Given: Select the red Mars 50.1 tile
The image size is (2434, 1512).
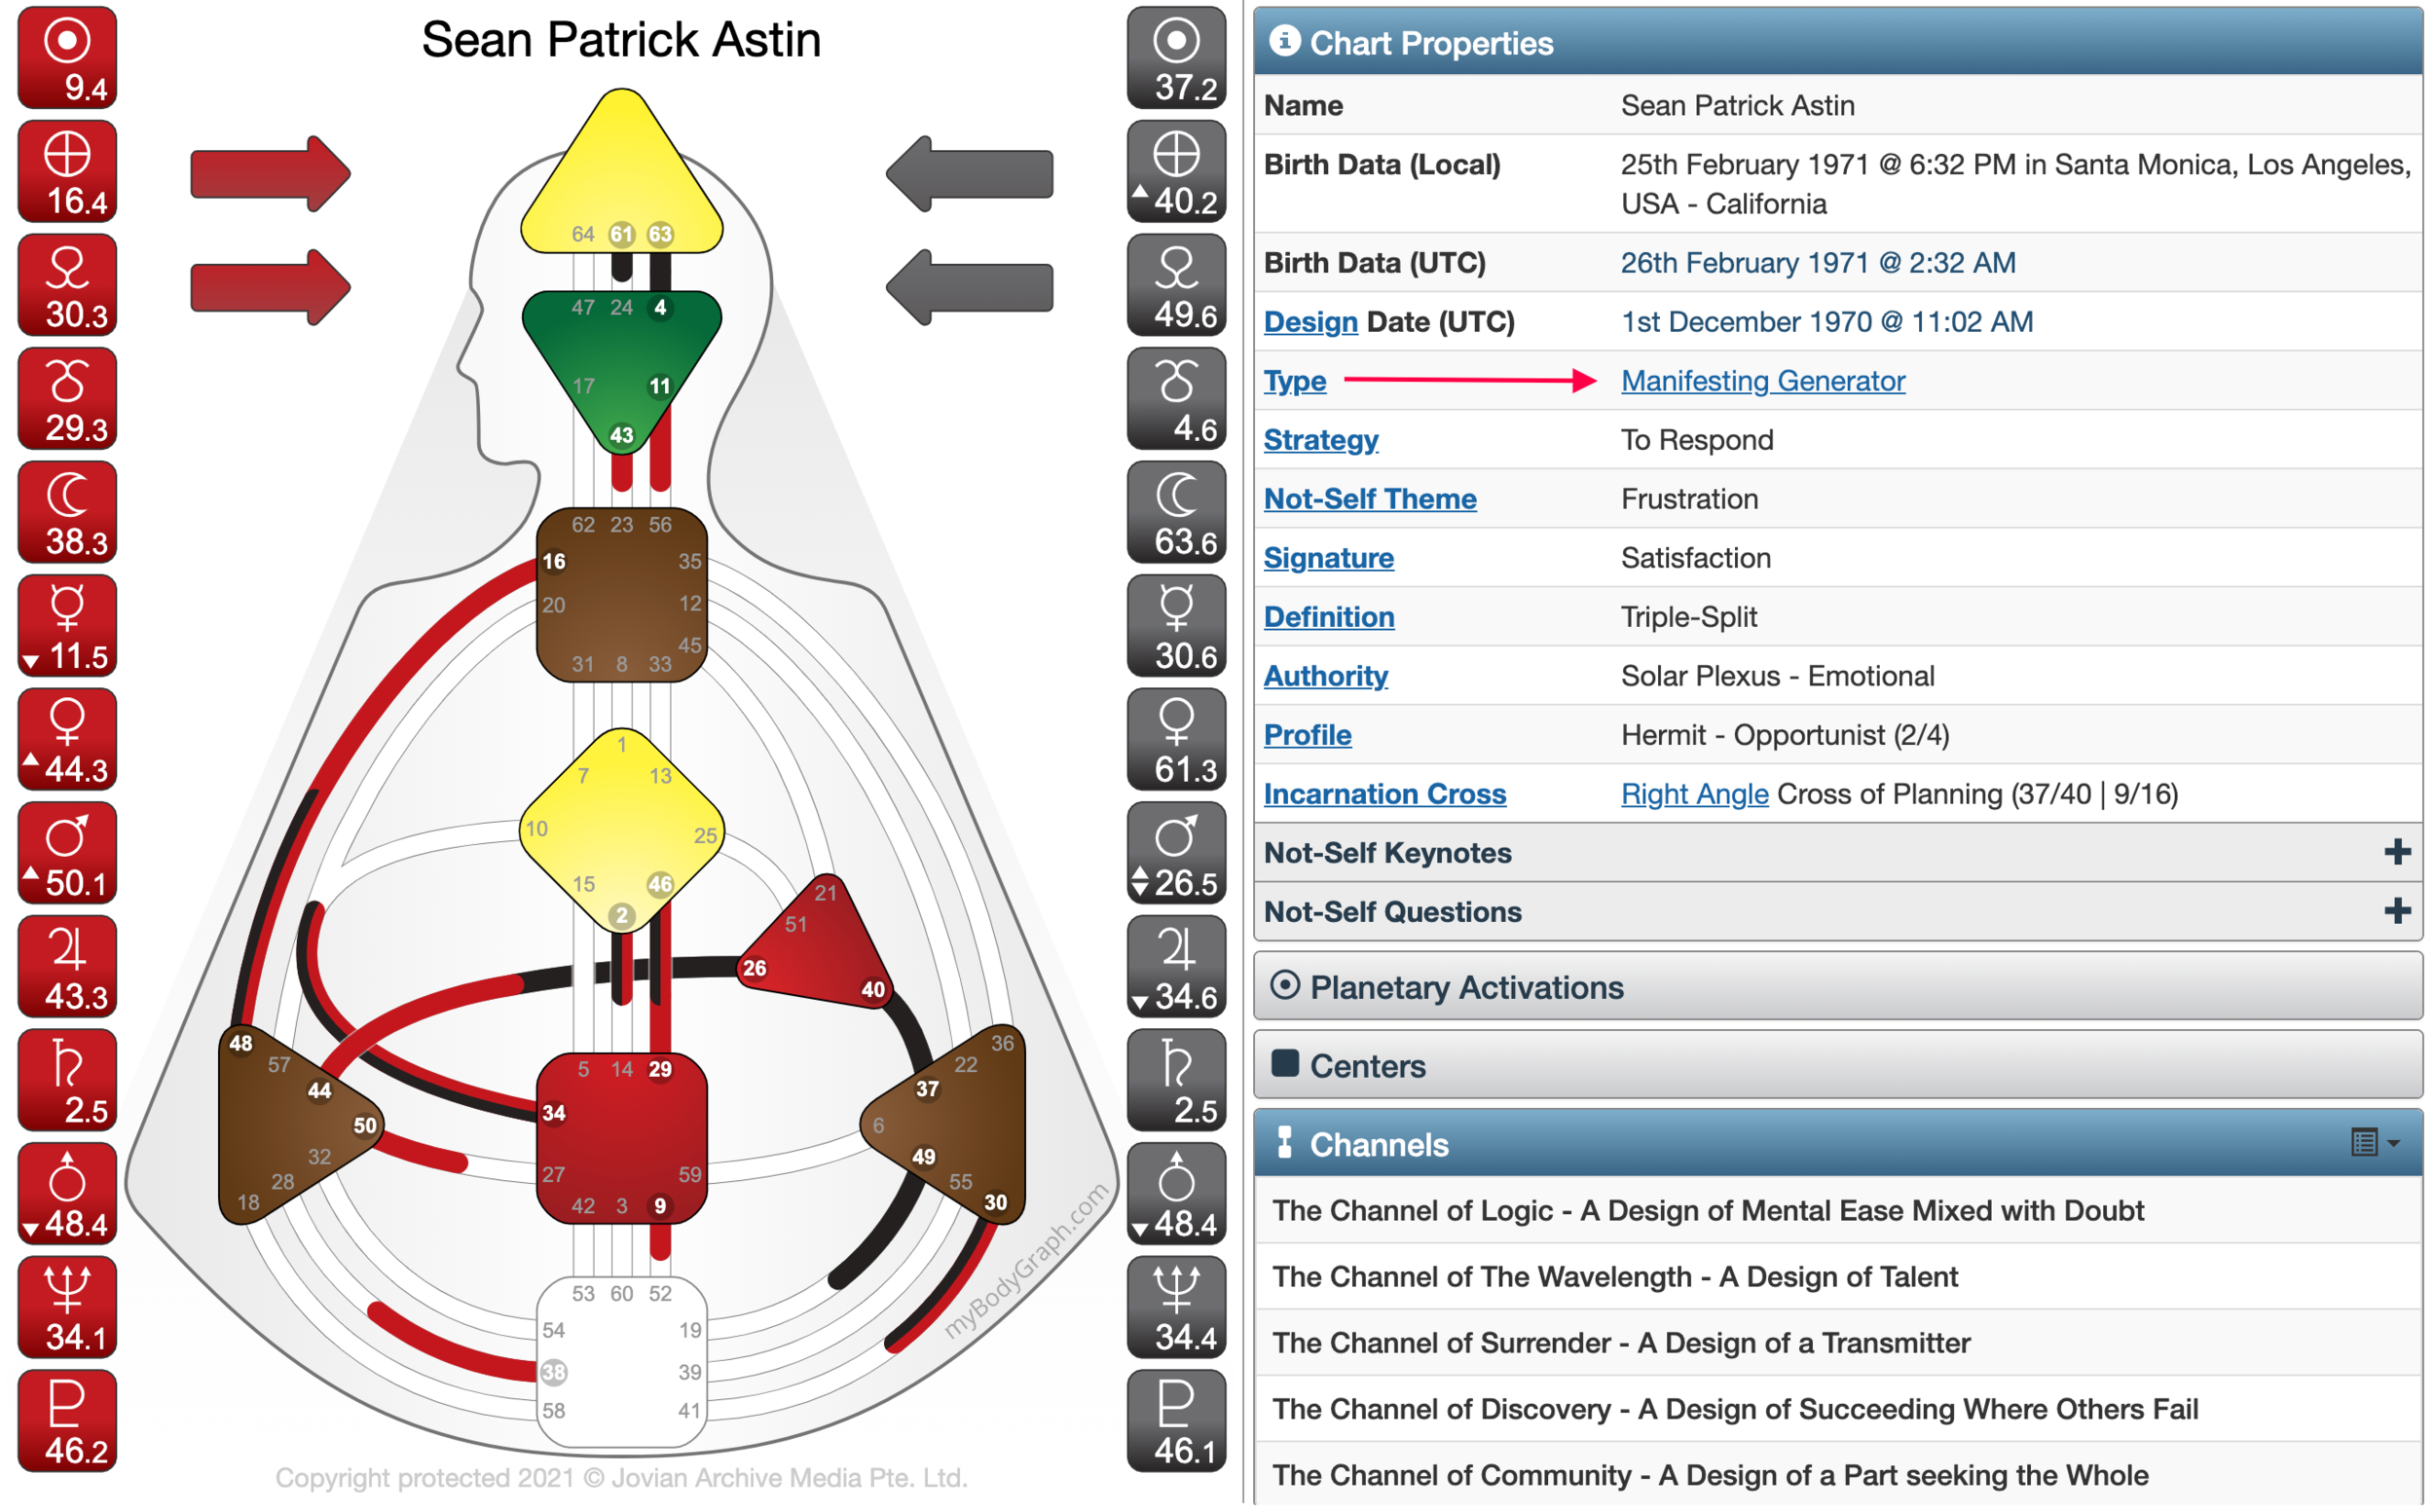Looking at the screenshot, I should (x=67, y=853).
